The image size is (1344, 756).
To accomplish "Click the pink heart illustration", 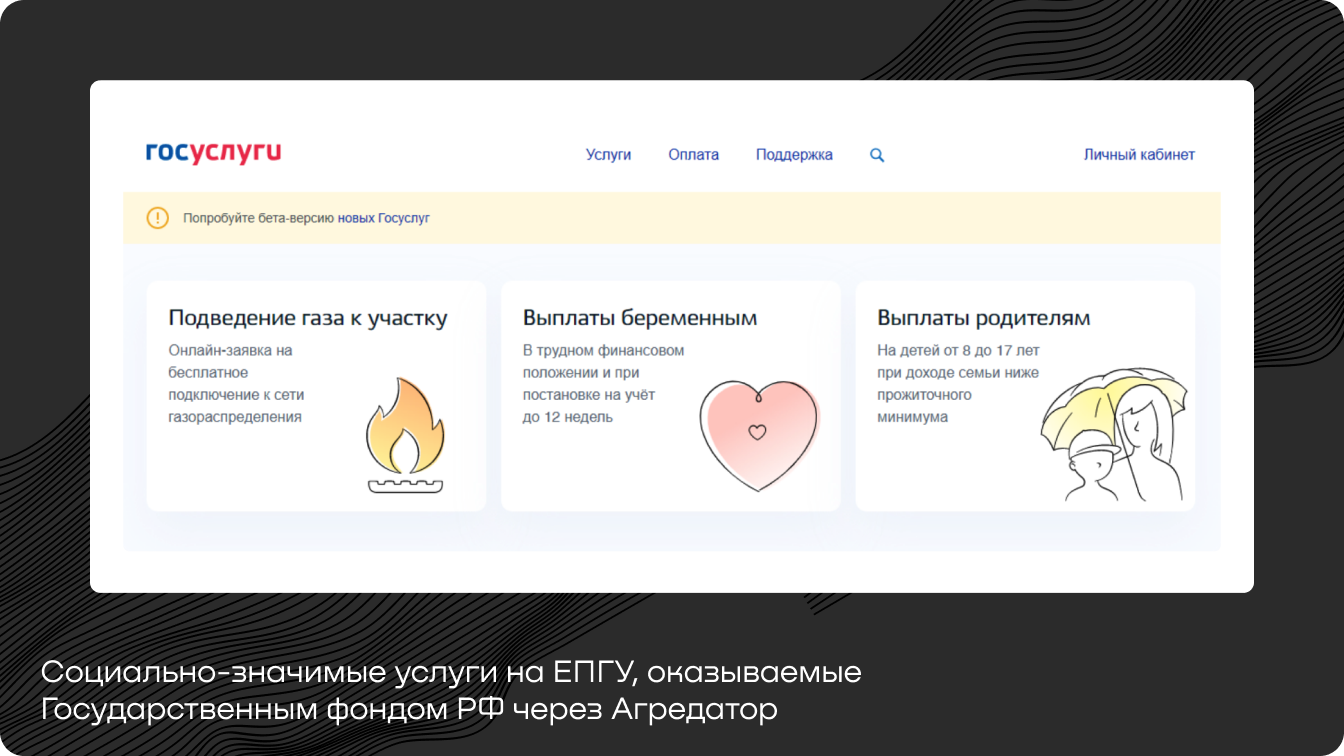I will click(759, 434).
